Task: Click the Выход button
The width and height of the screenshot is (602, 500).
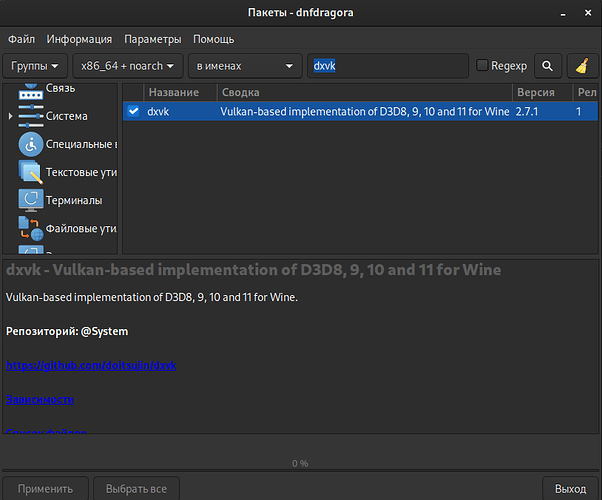Action: [x=570, y=489]
